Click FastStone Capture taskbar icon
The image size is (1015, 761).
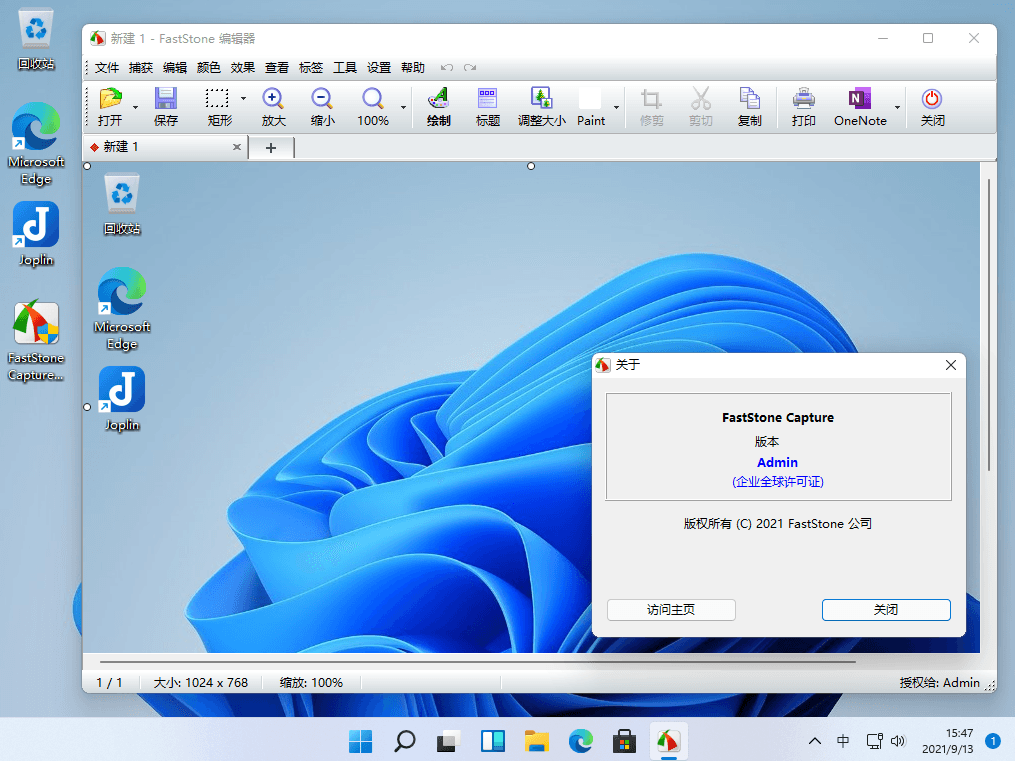point(668,741)
